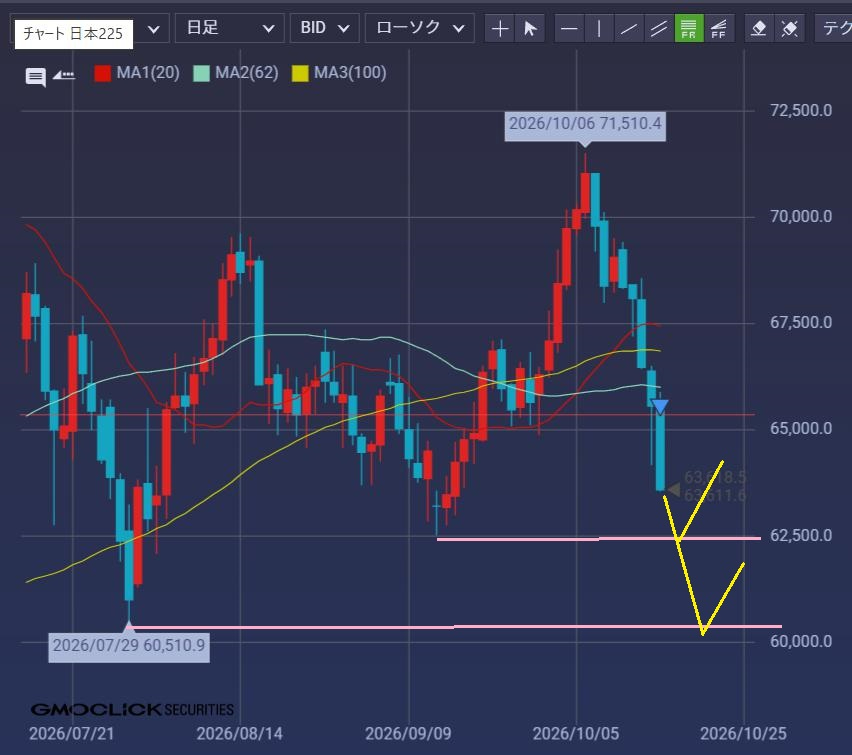Pick the diagonal trend line tool
The width and height of the screenshot is (852, 755).
coord(629,28)
